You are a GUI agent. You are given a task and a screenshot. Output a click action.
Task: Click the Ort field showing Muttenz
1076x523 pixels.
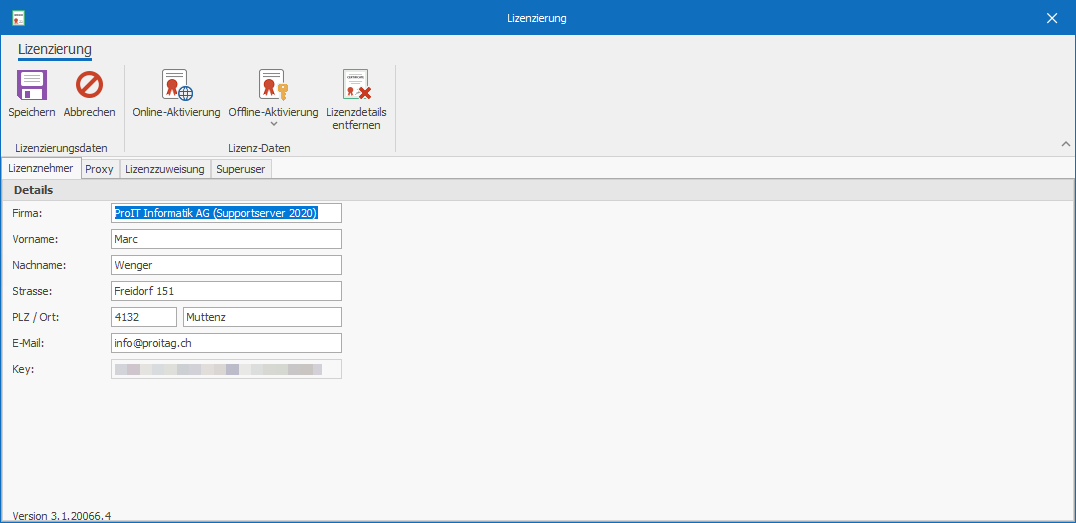pyautogui.click(x=262, y=317)
